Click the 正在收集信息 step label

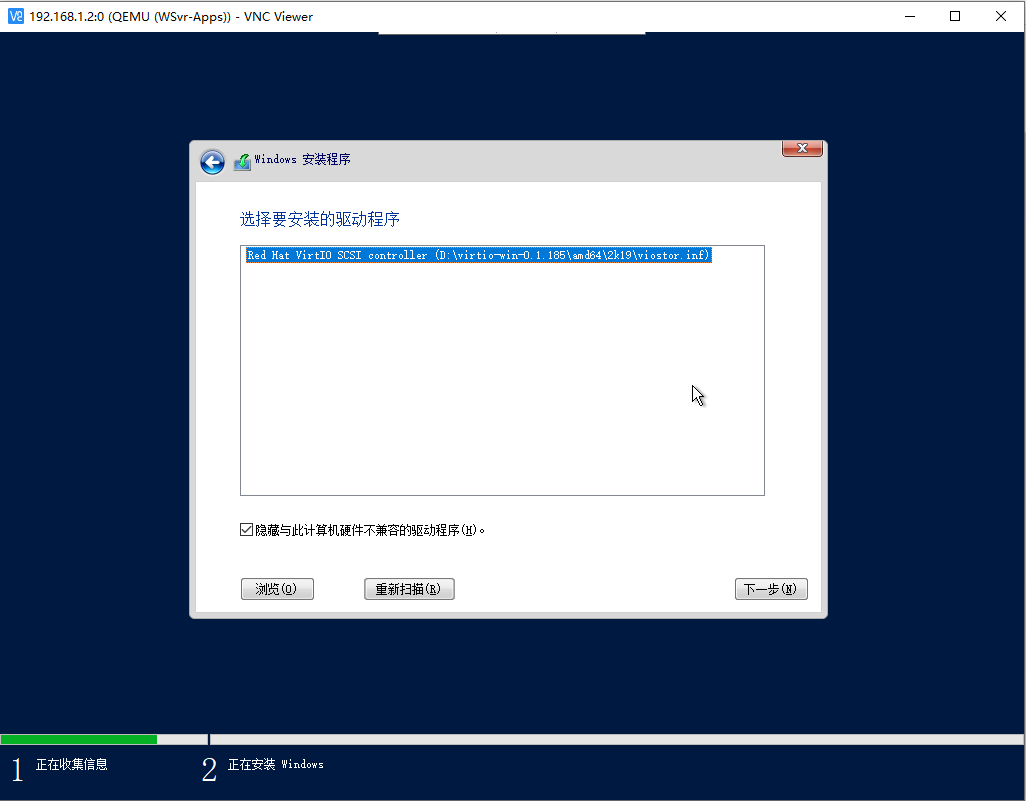tap(71, 764)
